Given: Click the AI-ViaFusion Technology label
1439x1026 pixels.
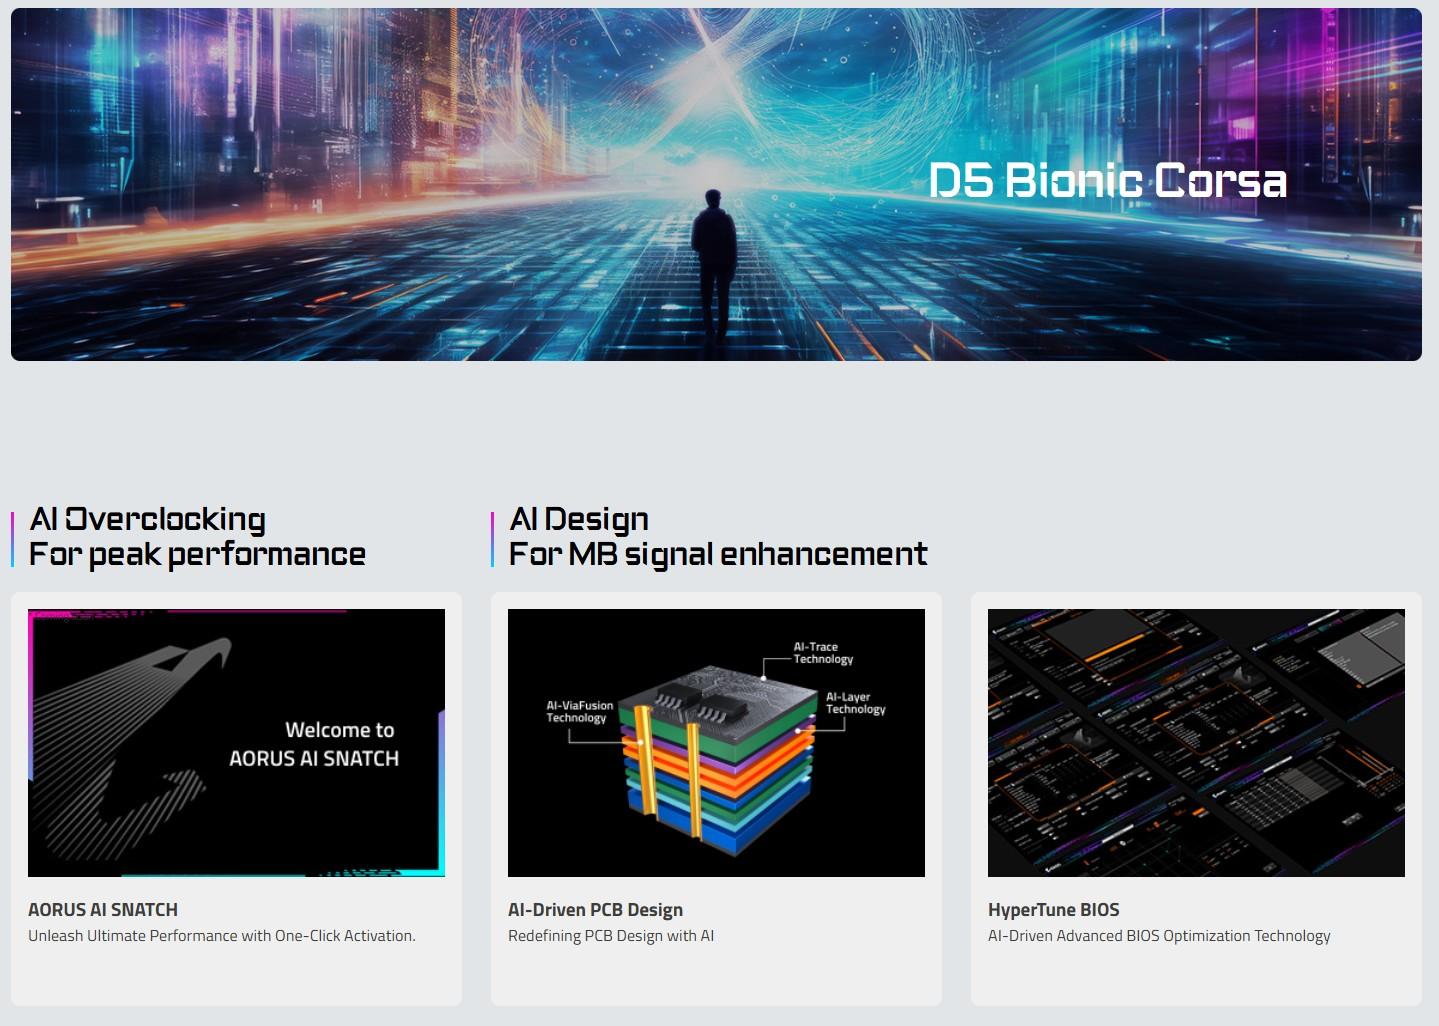Looking at the screenshot, I should click(x=579, y=711).
